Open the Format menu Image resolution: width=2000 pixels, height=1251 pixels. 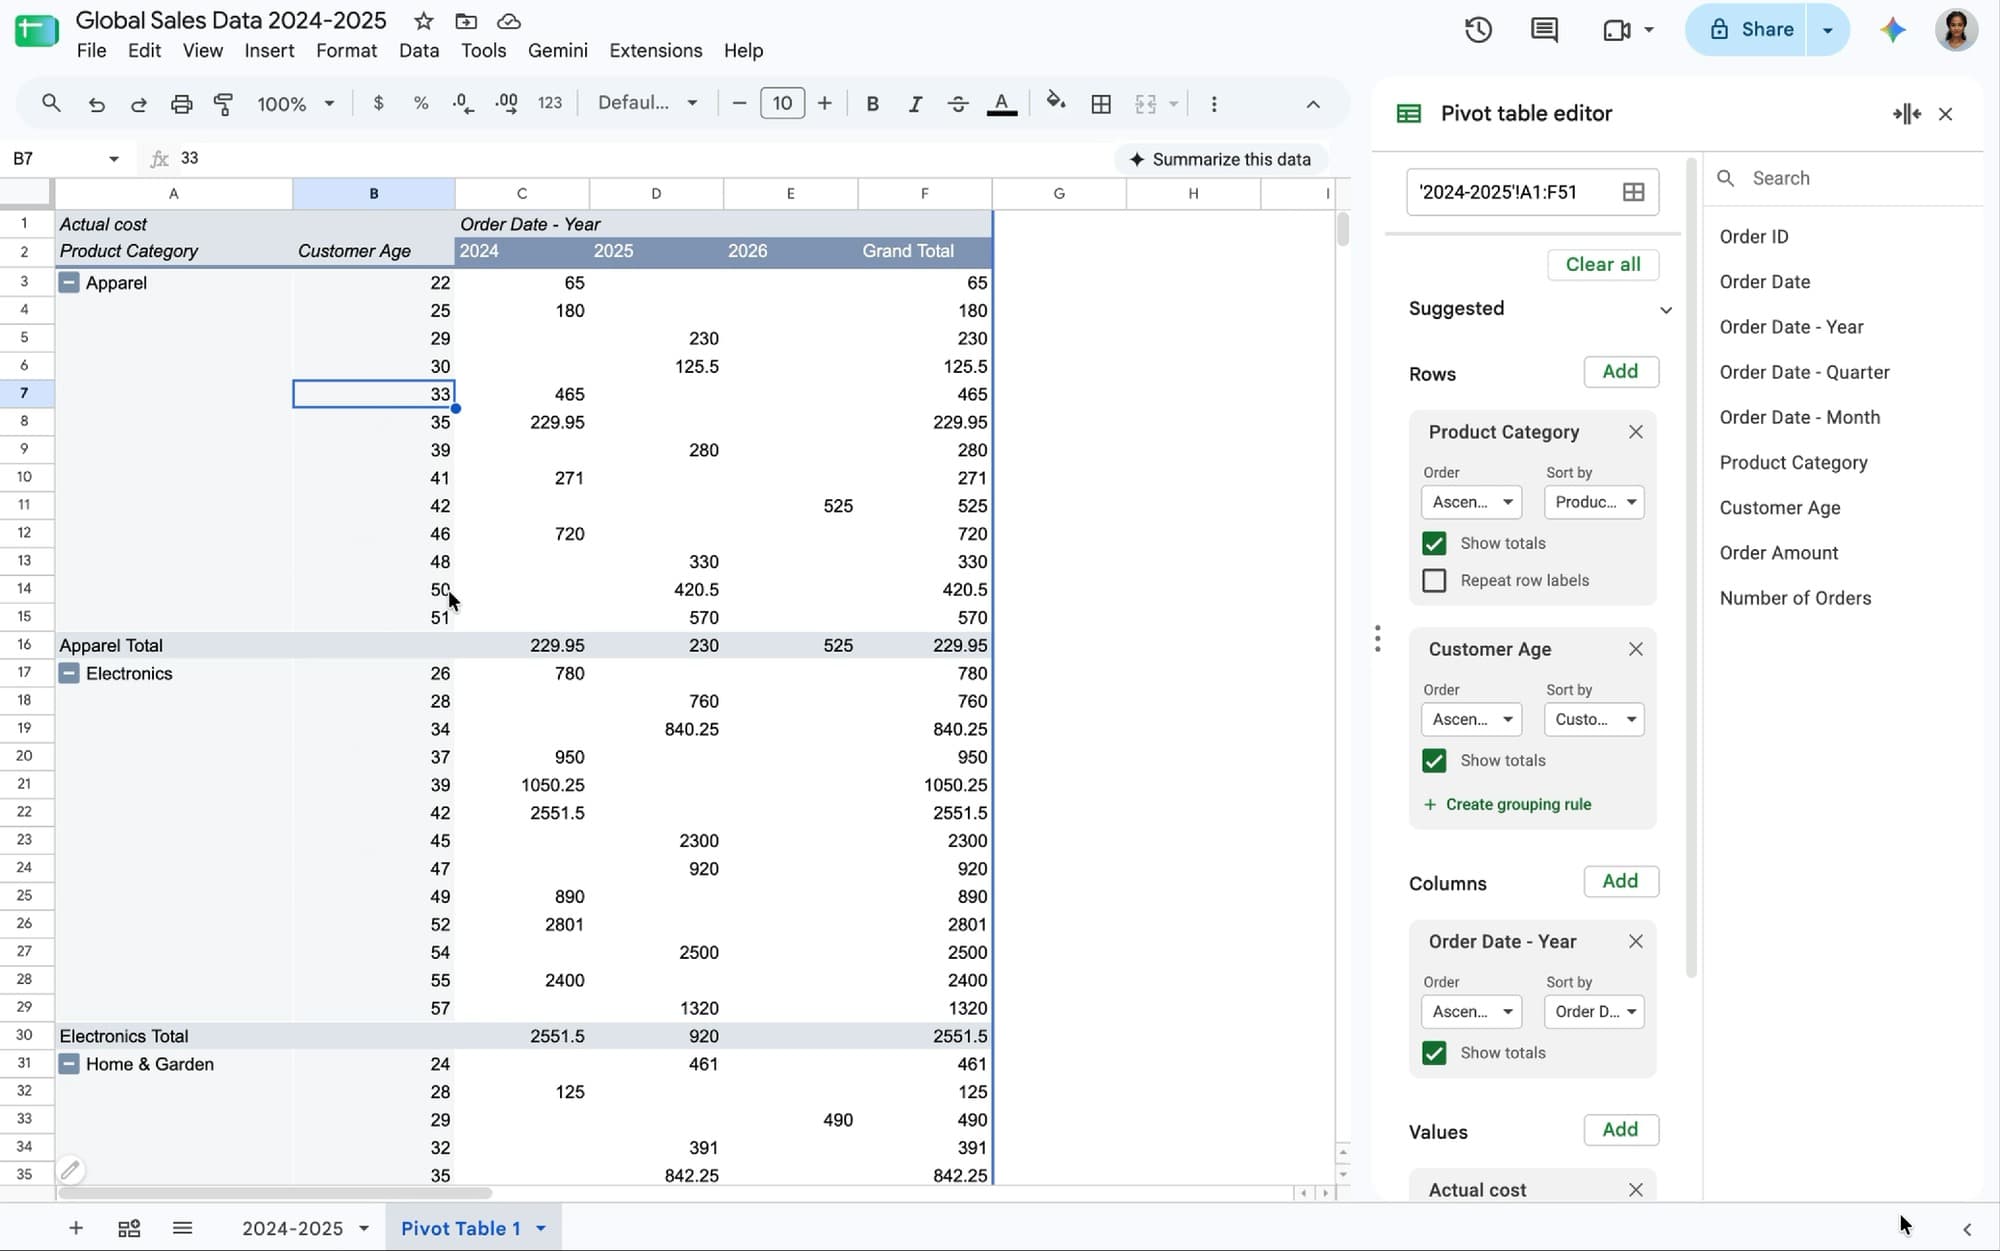tap(346, 51)
